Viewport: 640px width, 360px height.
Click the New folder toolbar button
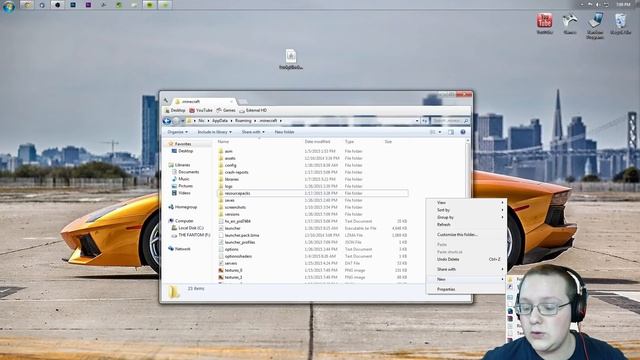pyautogui.click(x=284, y=132)
